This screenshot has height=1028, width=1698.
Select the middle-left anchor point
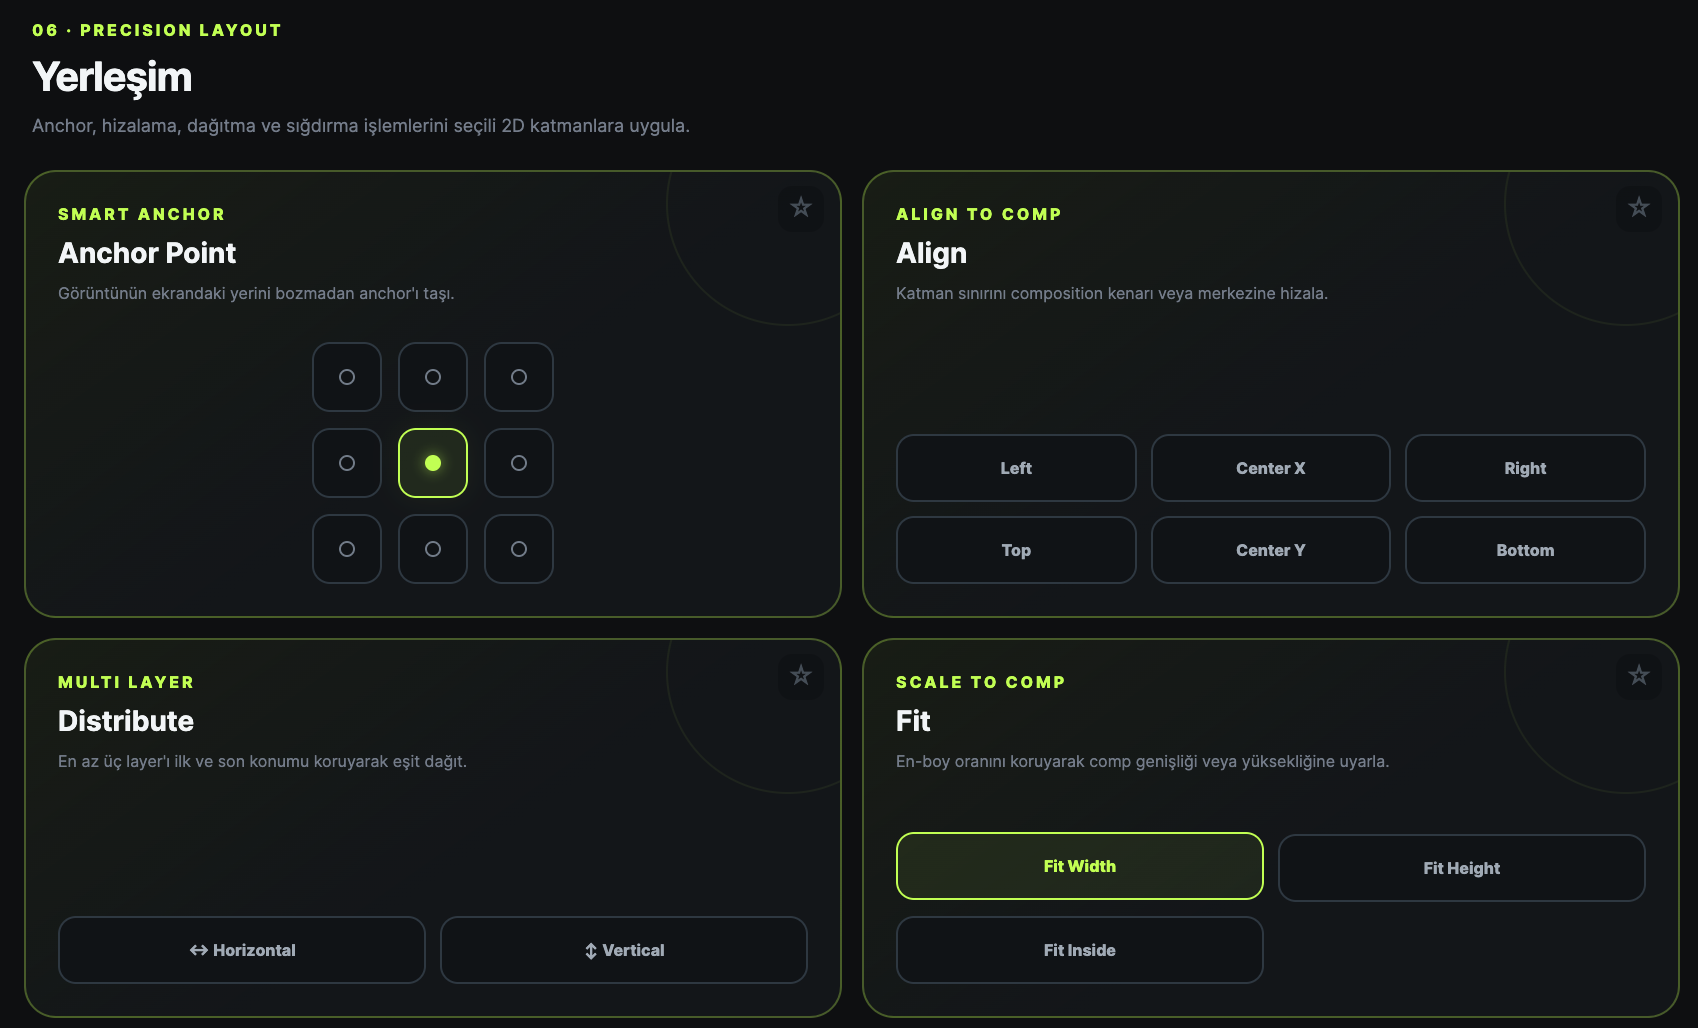(347, 463)
